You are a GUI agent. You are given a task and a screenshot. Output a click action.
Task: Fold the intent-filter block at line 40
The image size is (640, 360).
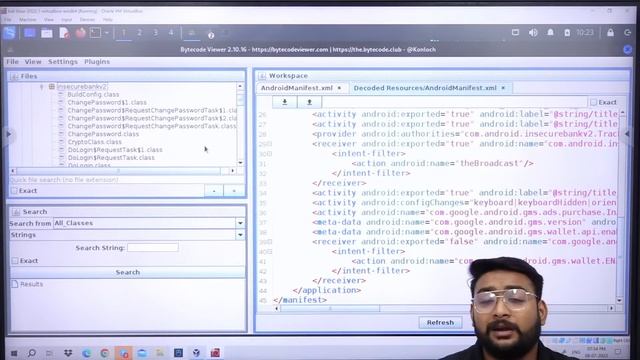pyautogui.click(x=270, y=252)
